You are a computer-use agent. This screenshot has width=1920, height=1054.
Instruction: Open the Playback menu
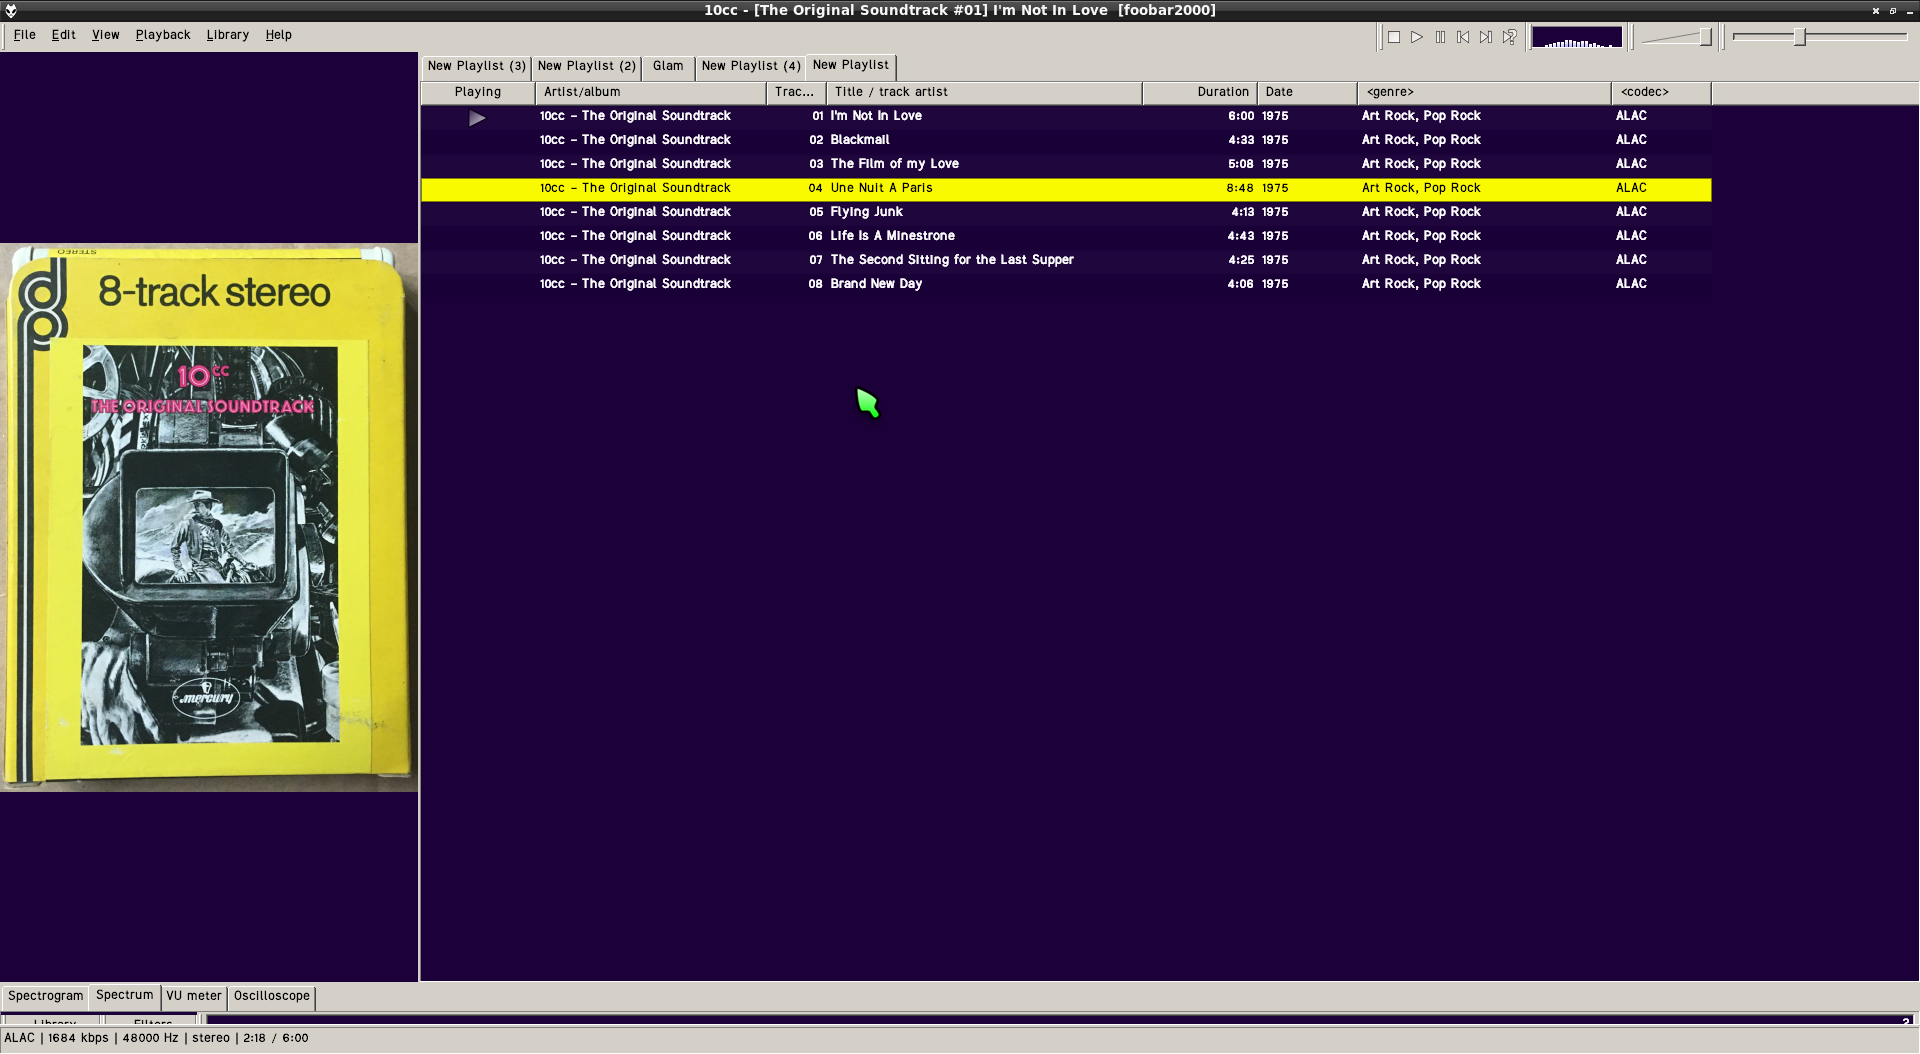tap(163, 35)
